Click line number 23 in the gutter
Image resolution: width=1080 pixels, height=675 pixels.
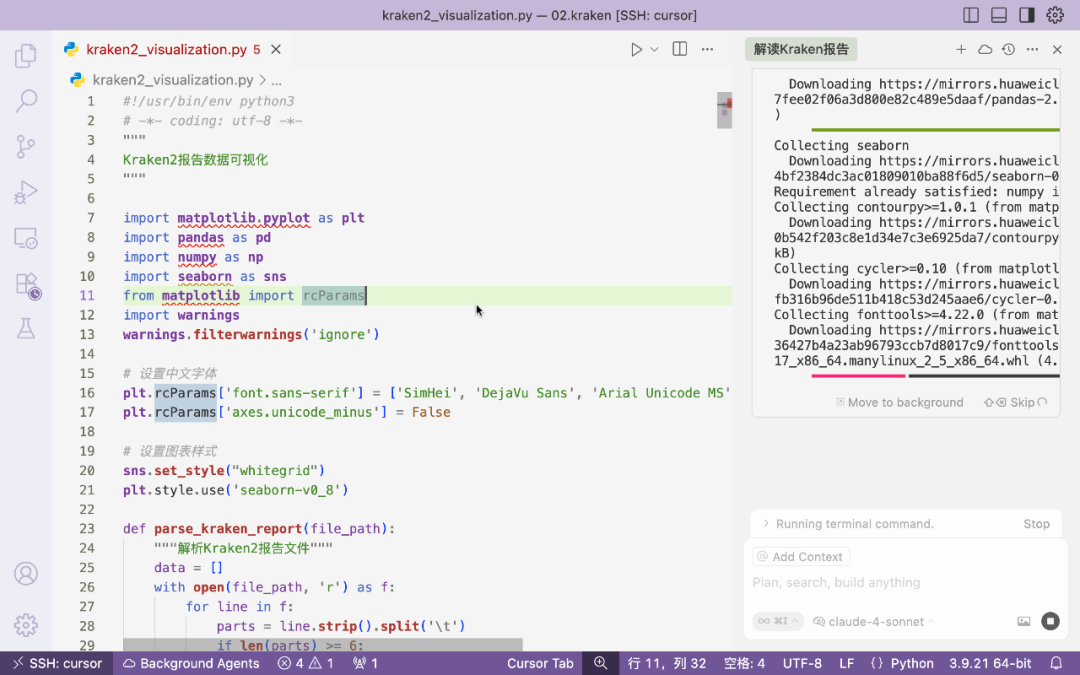tap(87, 529)
